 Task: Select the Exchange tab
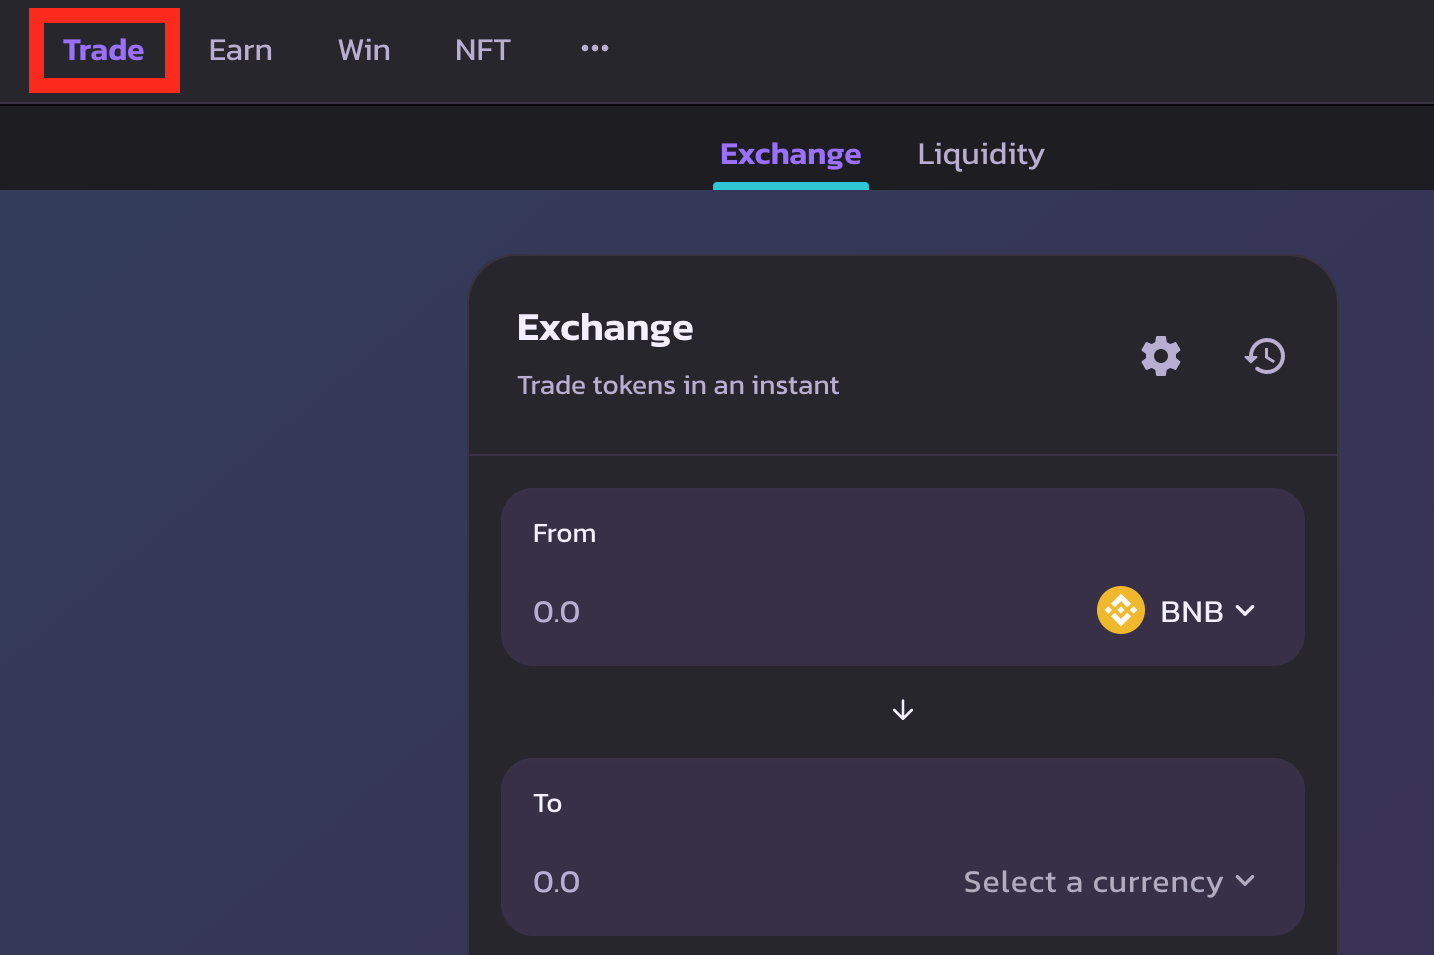[790, 154]
